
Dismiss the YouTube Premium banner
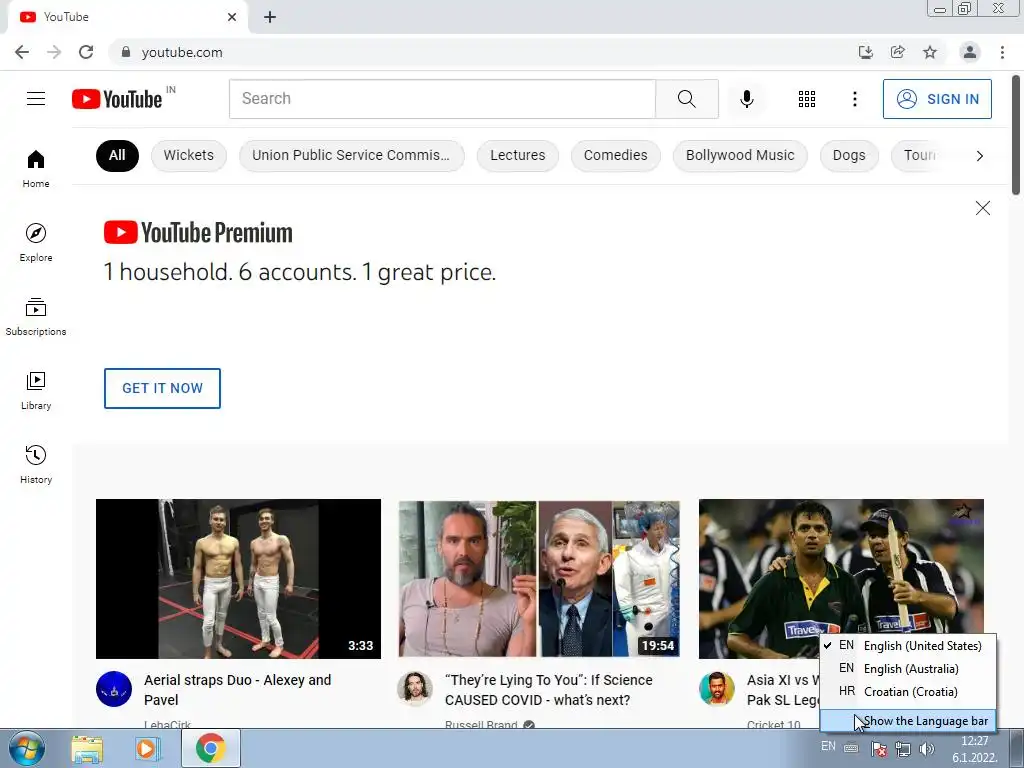(x=982, y=208)
